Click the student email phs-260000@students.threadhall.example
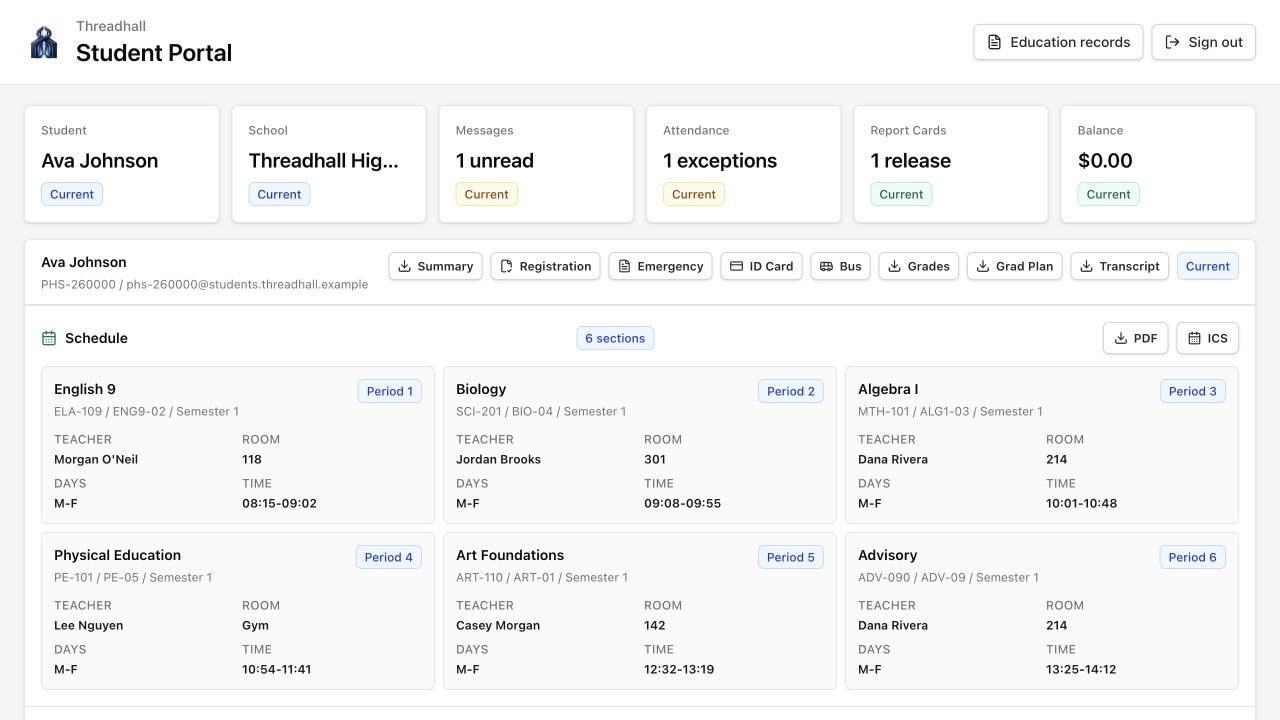Screen dimensions: 1280x720 247,284
